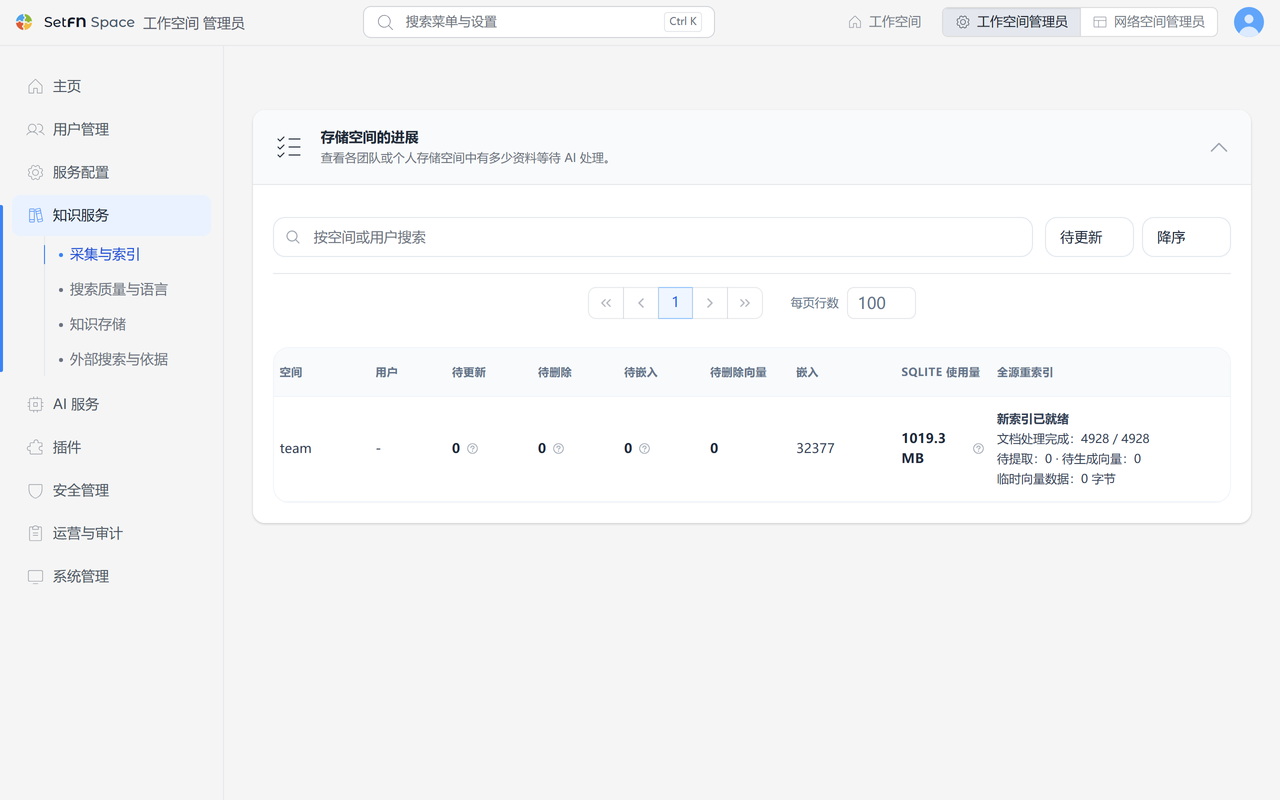This screenshot has width=1280, height=800.
Task: Click the chip icon beside AI 服务
Action: [35, 404]
